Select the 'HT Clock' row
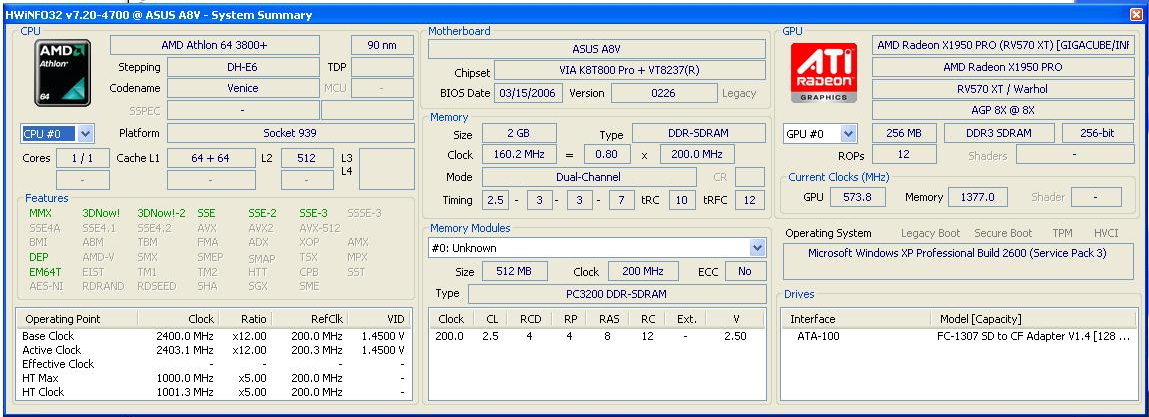Screen dimensions: 1149x417 [x=213, y=392]
